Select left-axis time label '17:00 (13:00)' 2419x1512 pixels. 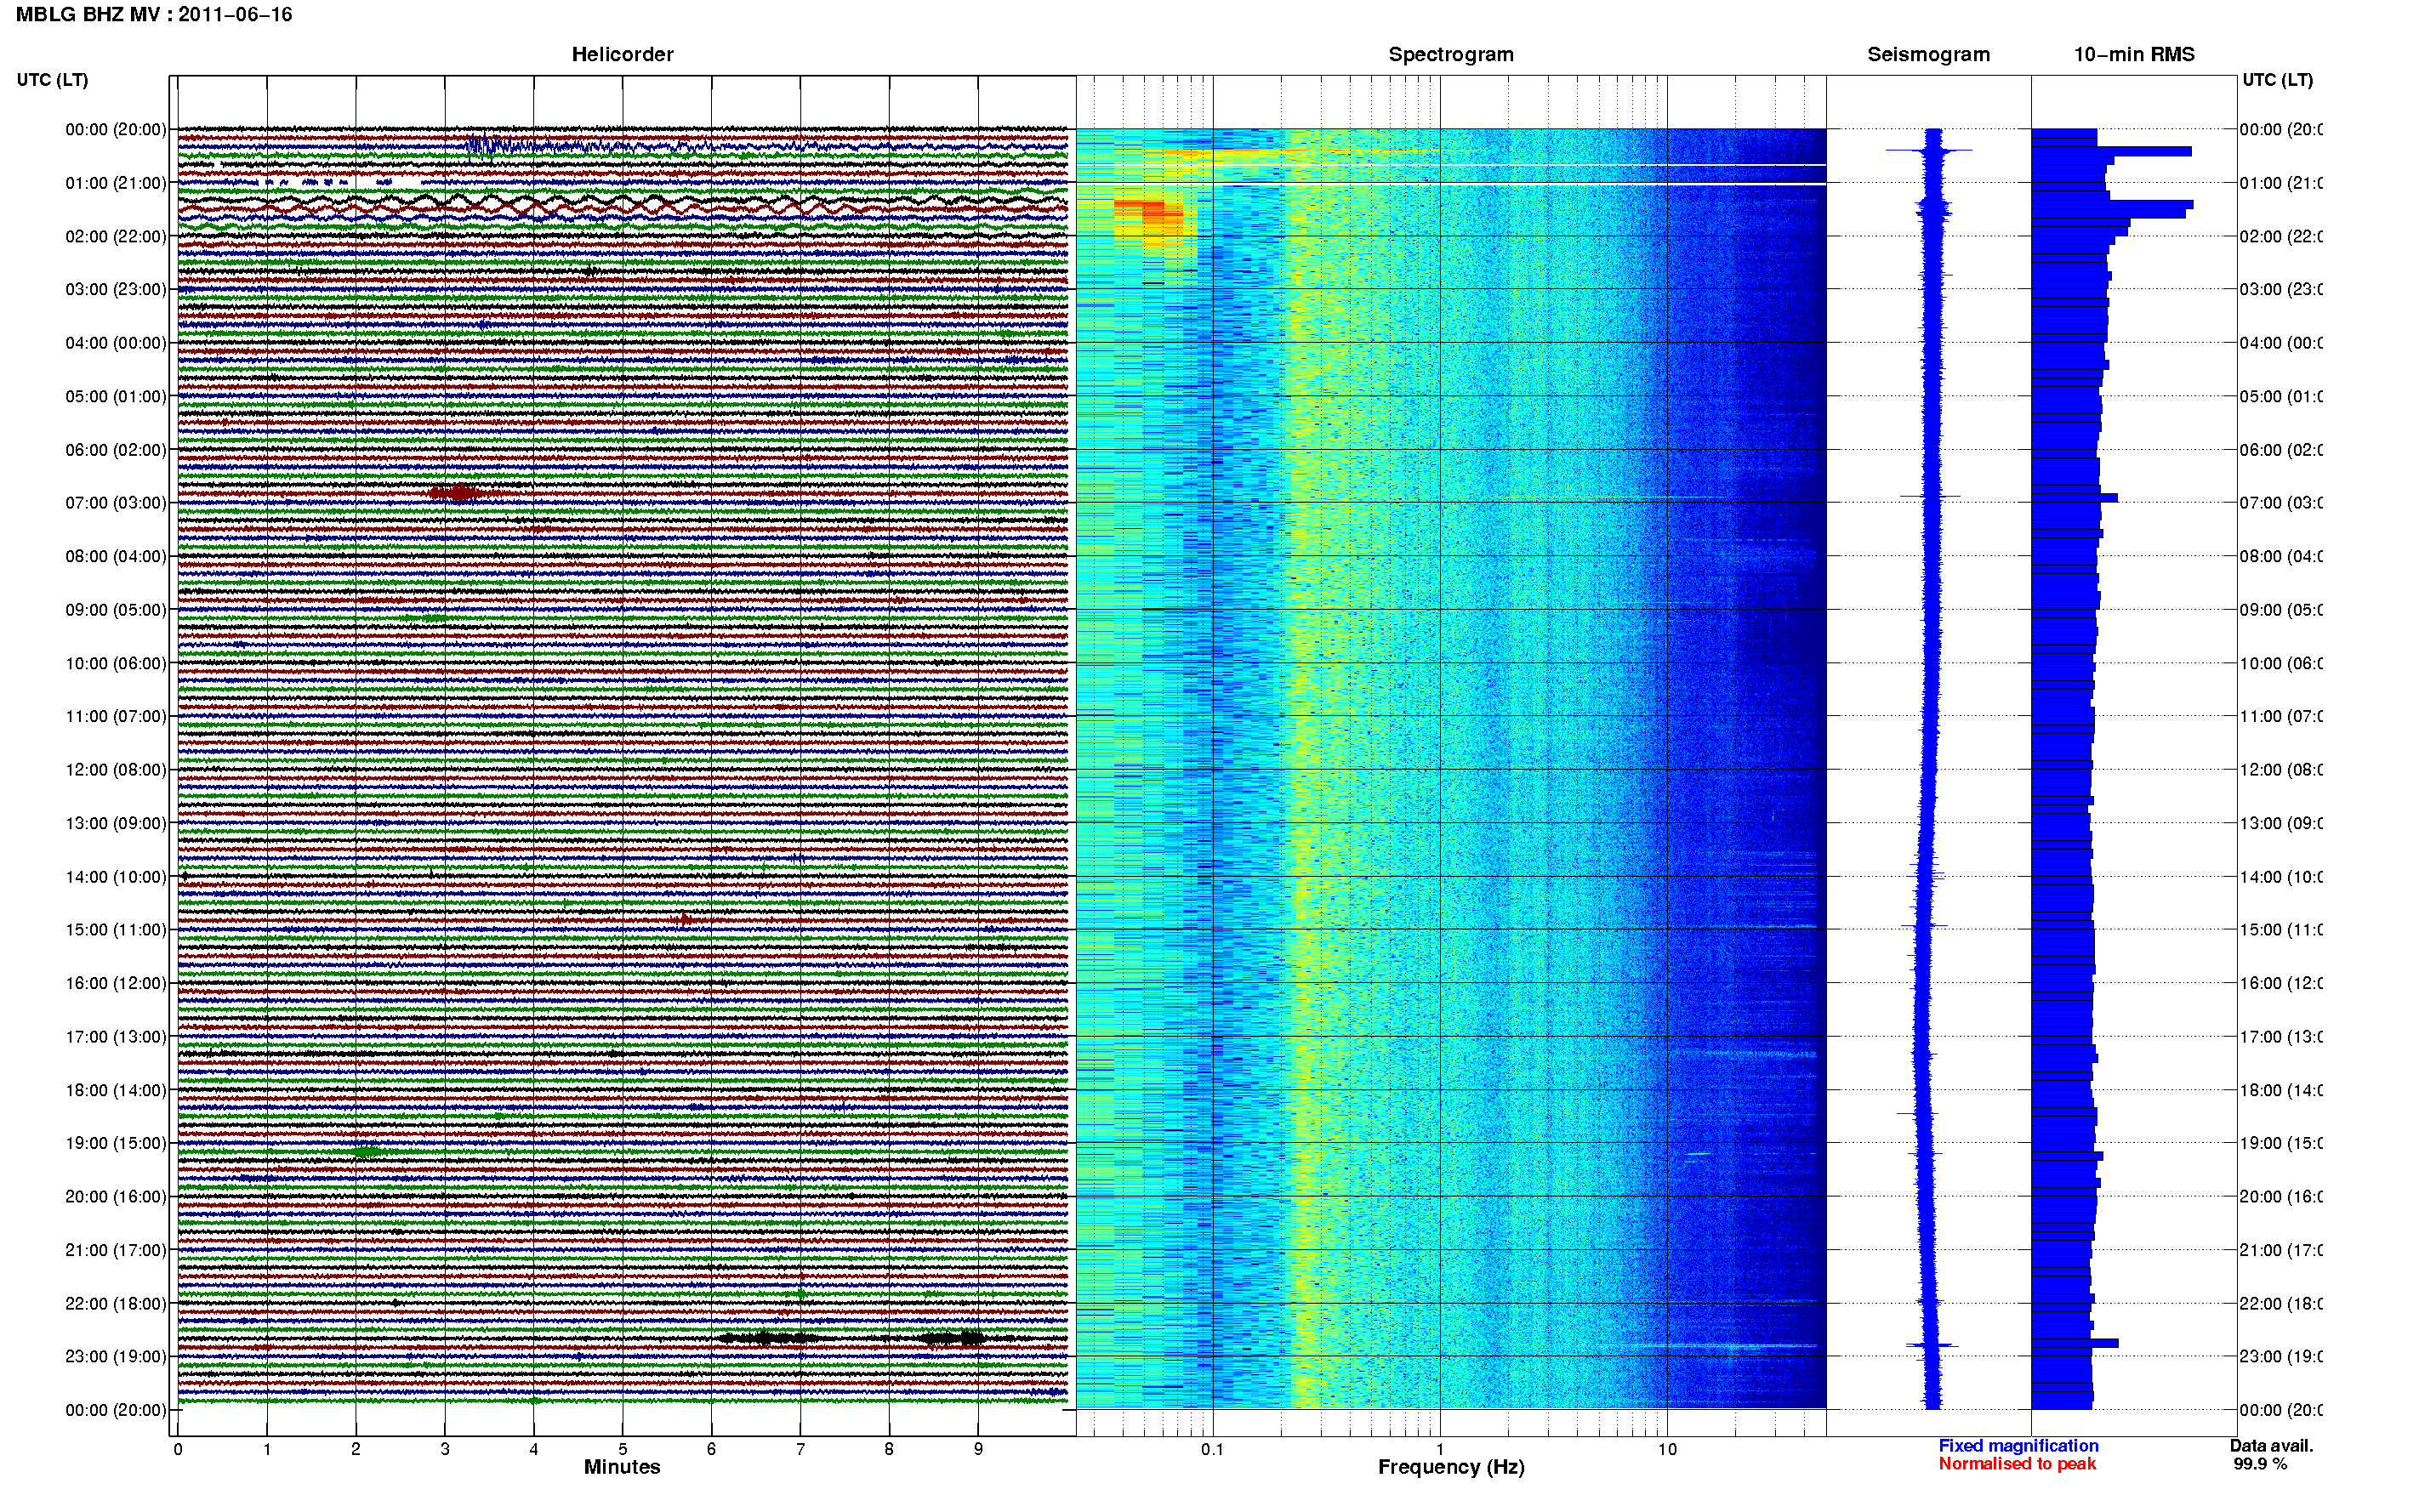click(x=116, y=1037)
